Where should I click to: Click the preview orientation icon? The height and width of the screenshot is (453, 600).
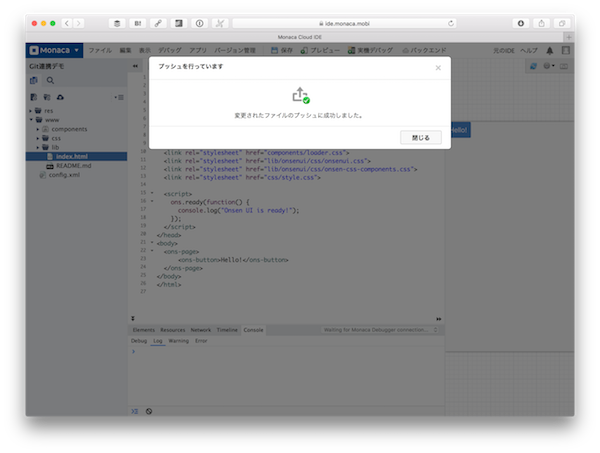pyautogui.click(x=564, y=66)
